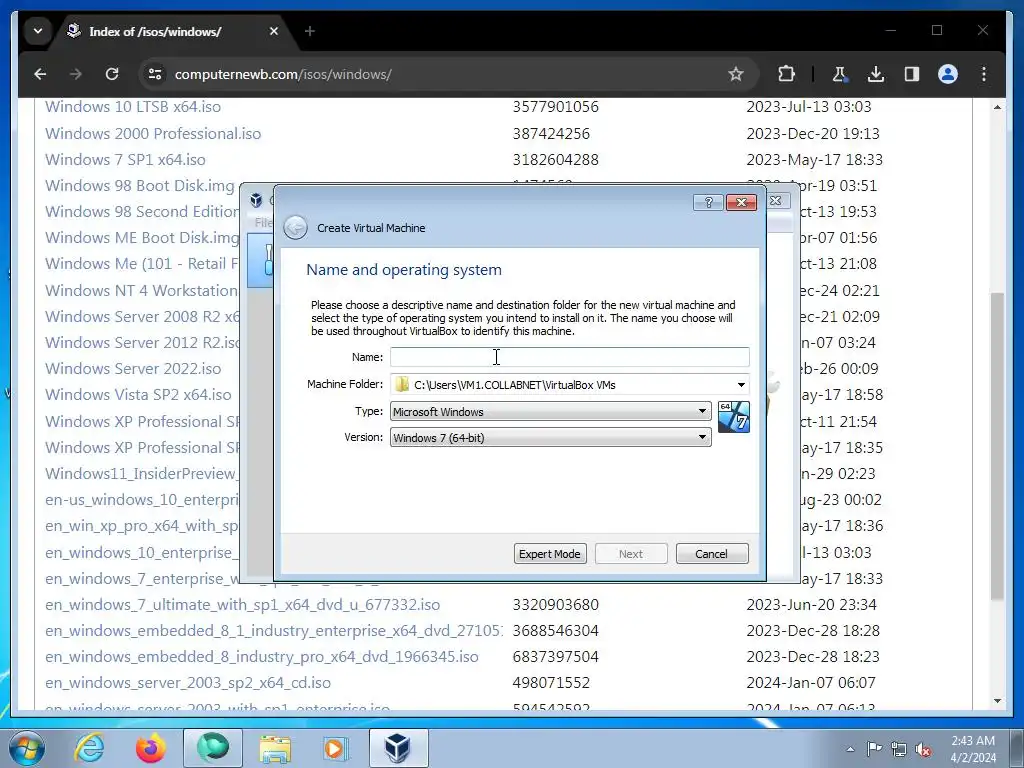Click Action Center flag tray icon
The image size is (1024, 768).
(874, 749)
